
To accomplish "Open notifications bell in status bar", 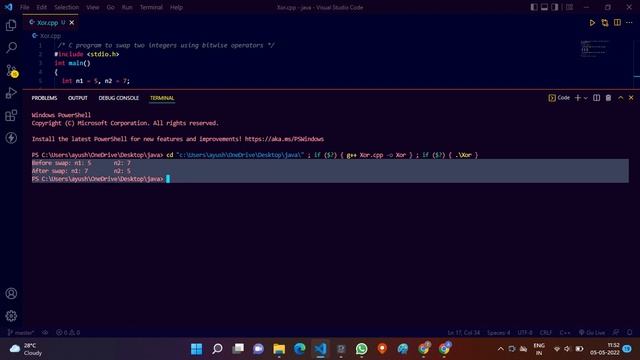I will (x=630, y=333).
